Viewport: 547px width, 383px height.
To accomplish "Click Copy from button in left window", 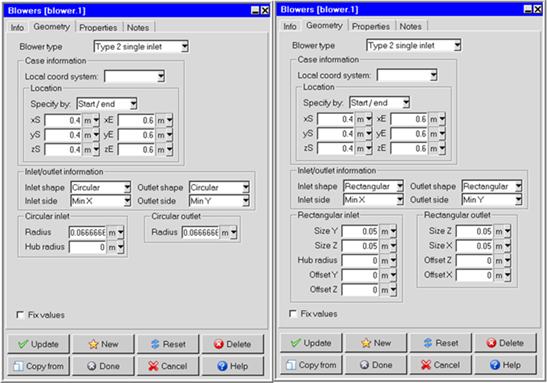I will coord(38,366).
